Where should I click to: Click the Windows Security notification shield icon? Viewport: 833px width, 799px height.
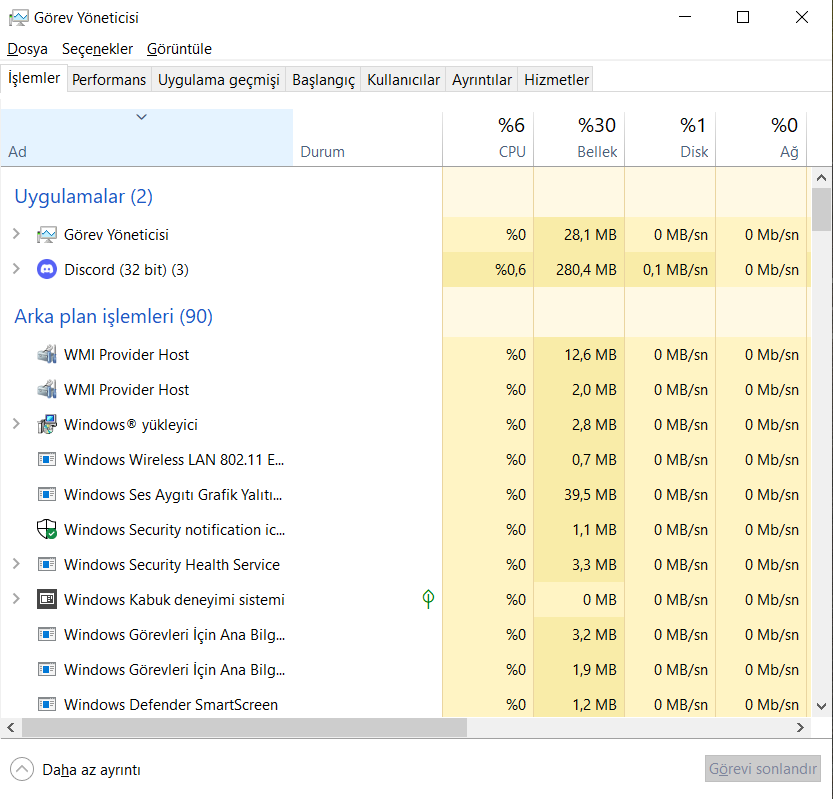[47, 530]
